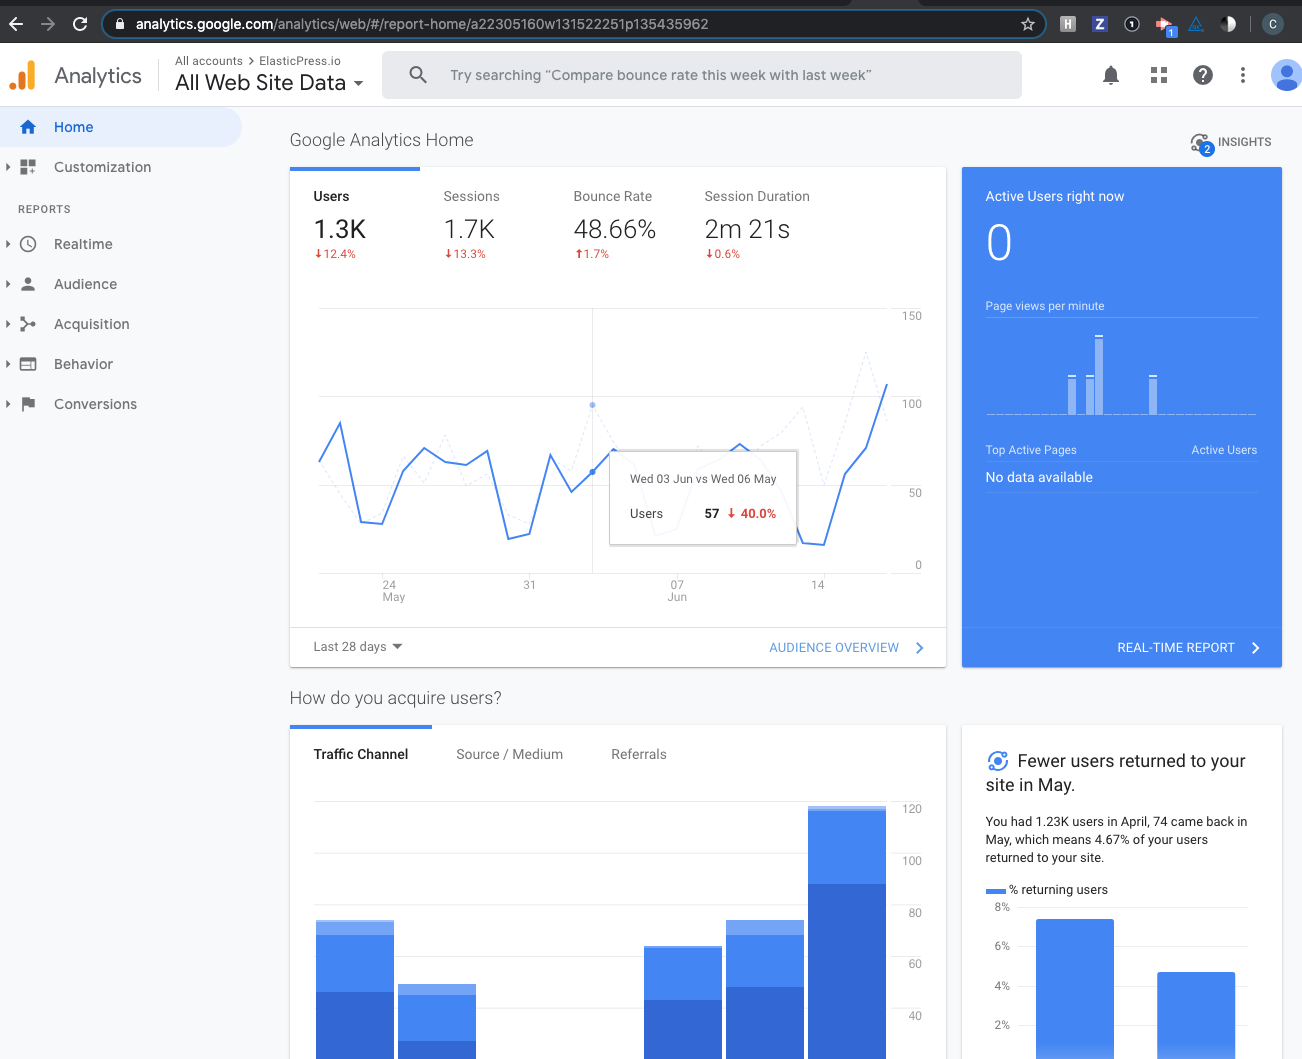Reload the page with the refresh icon

[80, 24]
